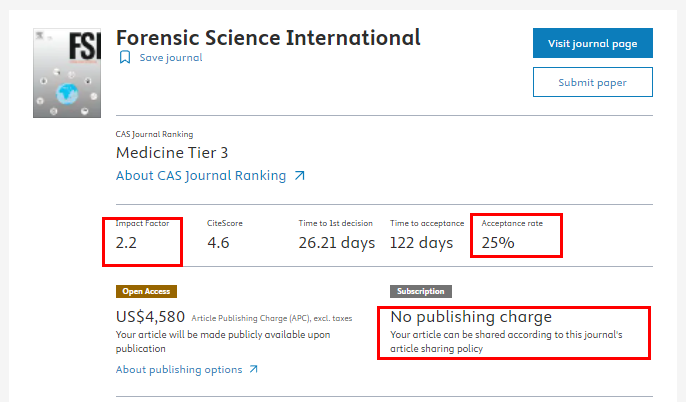The width and height of the screenshot is (686, 402).
Task: Click arrow icon beside About publishing options
Action: pyautogui.click(x=254, y=369)
